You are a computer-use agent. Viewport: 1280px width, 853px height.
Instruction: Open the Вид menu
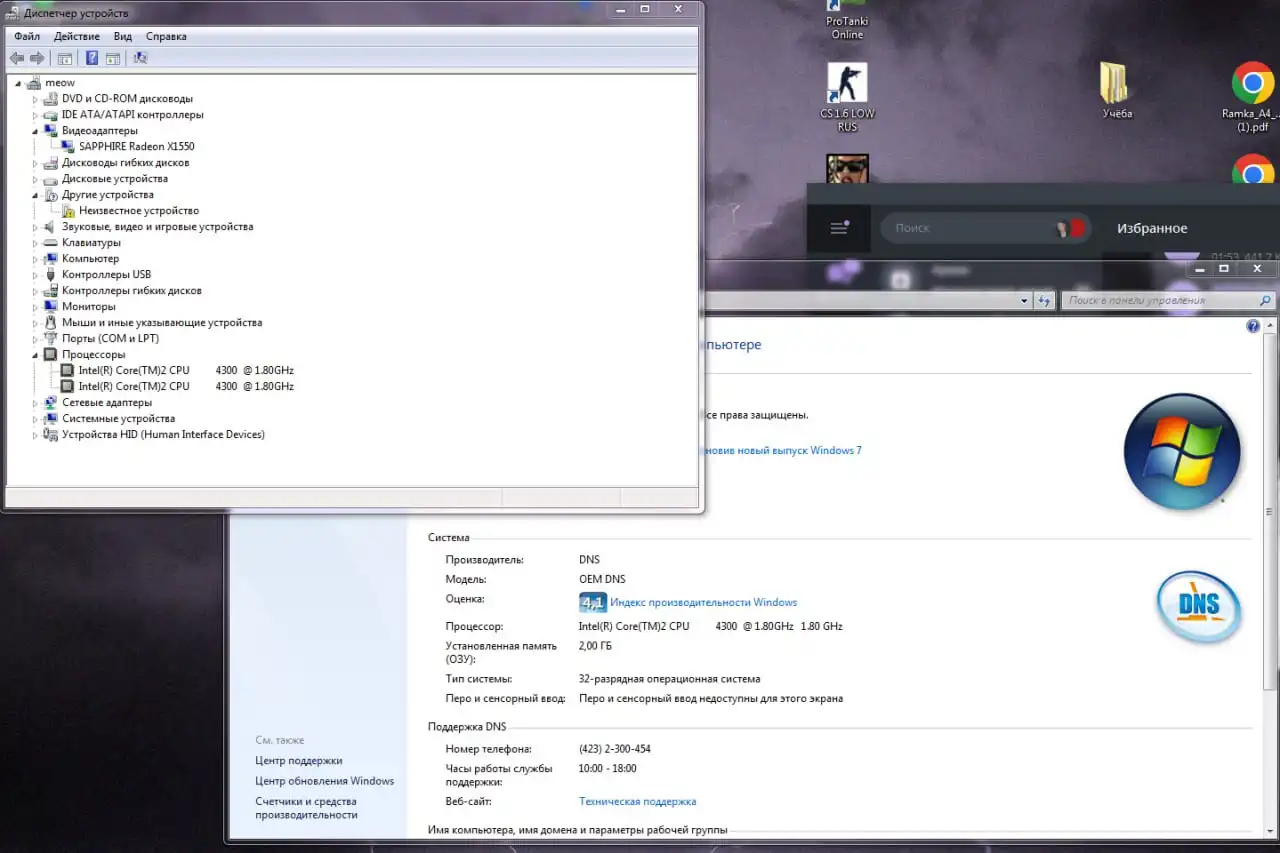123,36
